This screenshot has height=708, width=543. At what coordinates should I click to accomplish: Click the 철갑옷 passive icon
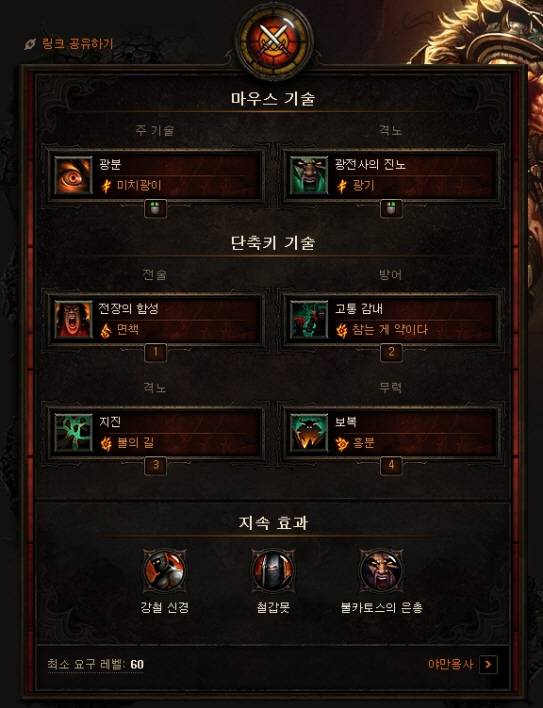[x=273, y=570]
